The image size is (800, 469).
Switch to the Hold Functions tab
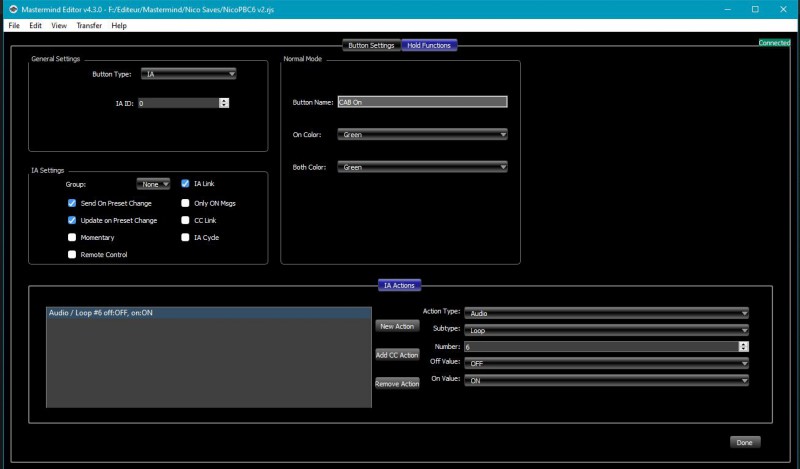428,45
